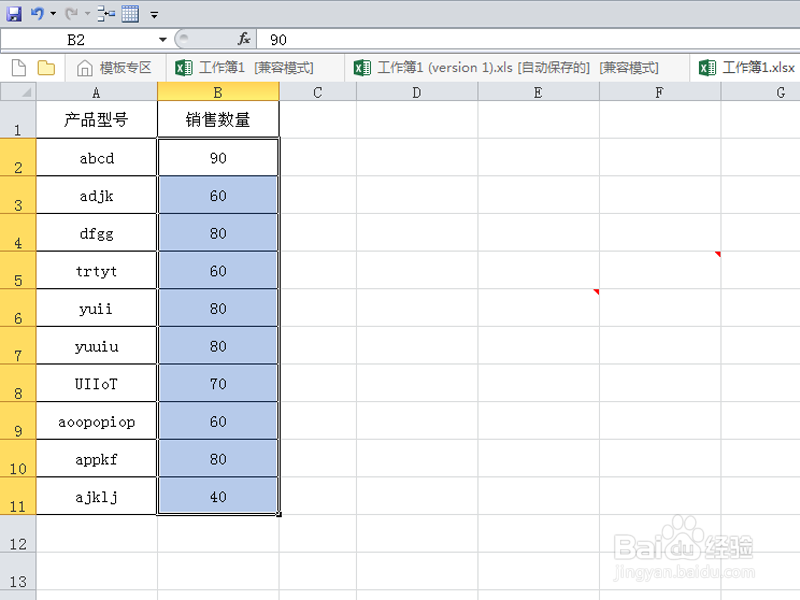Select column D header

(x=417, y=92)
